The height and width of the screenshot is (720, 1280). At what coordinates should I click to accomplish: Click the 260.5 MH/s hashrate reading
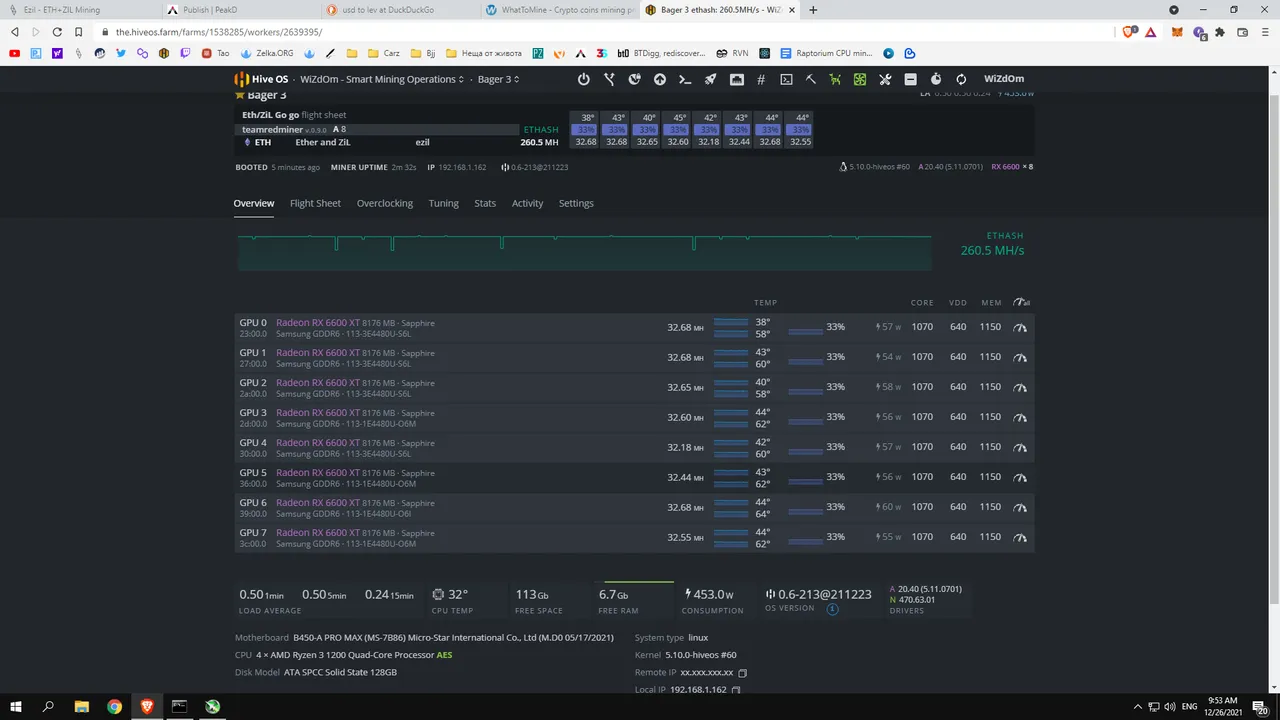coord(992,250)
